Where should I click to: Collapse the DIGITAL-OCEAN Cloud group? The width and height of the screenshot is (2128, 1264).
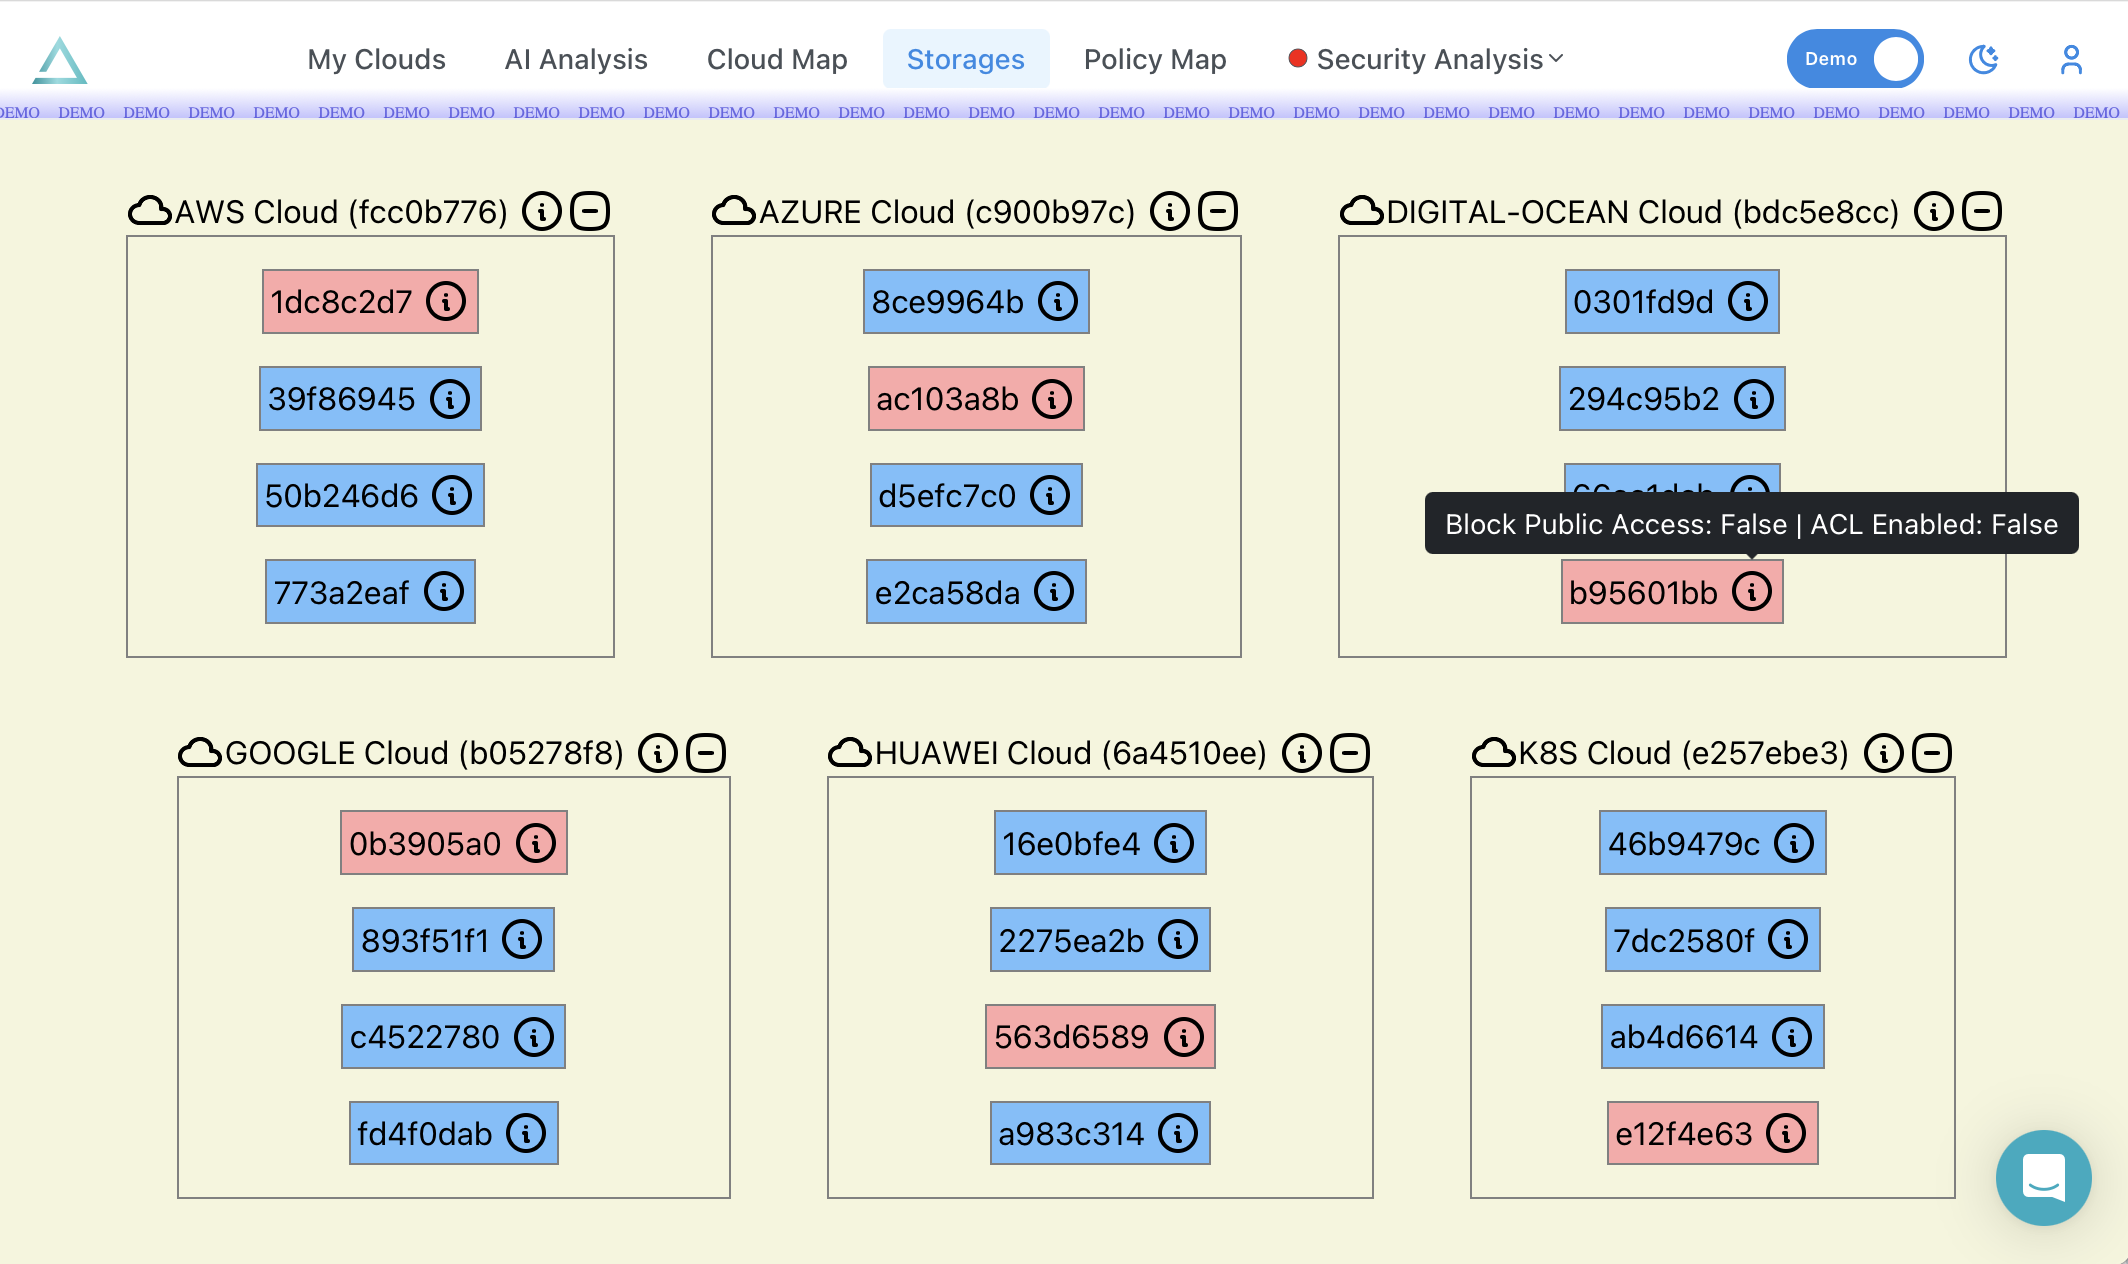1982,211
